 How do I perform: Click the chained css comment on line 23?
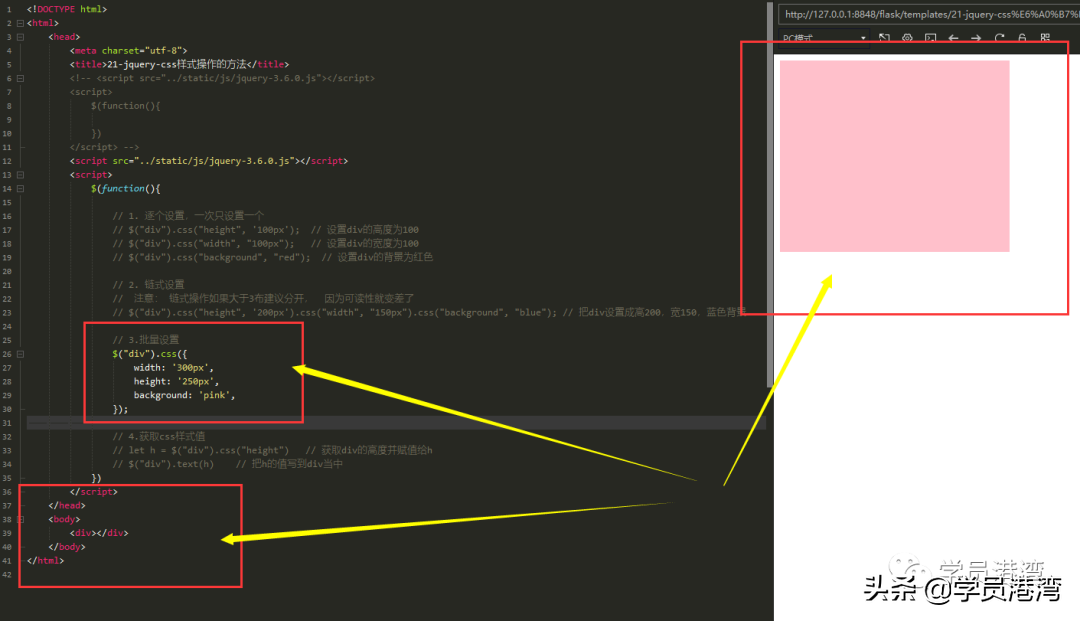tap(429, 312)
